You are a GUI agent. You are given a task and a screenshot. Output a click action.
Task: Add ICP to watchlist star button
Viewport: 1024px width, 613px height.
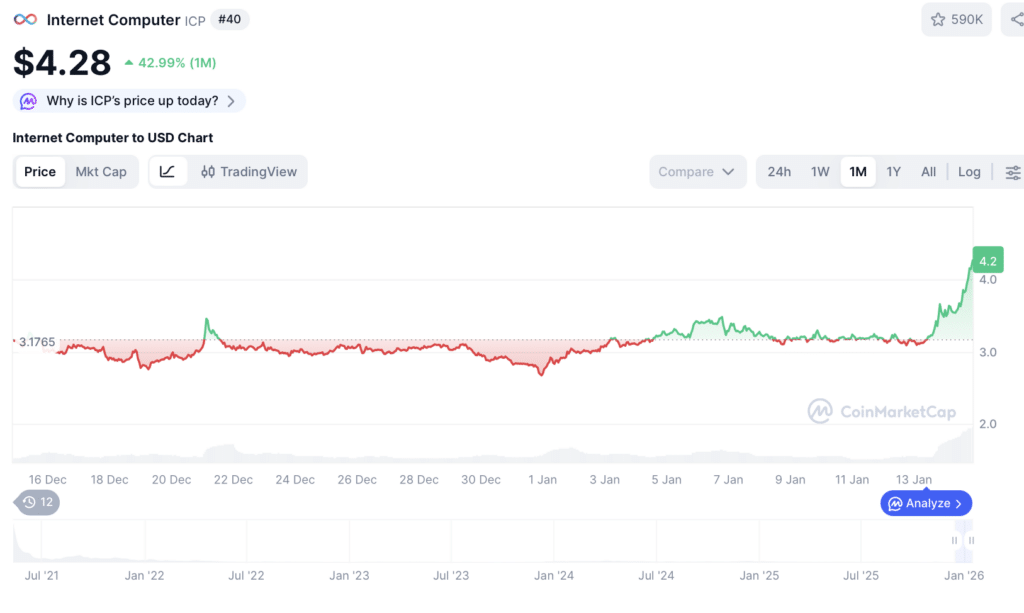pos(956,20)
